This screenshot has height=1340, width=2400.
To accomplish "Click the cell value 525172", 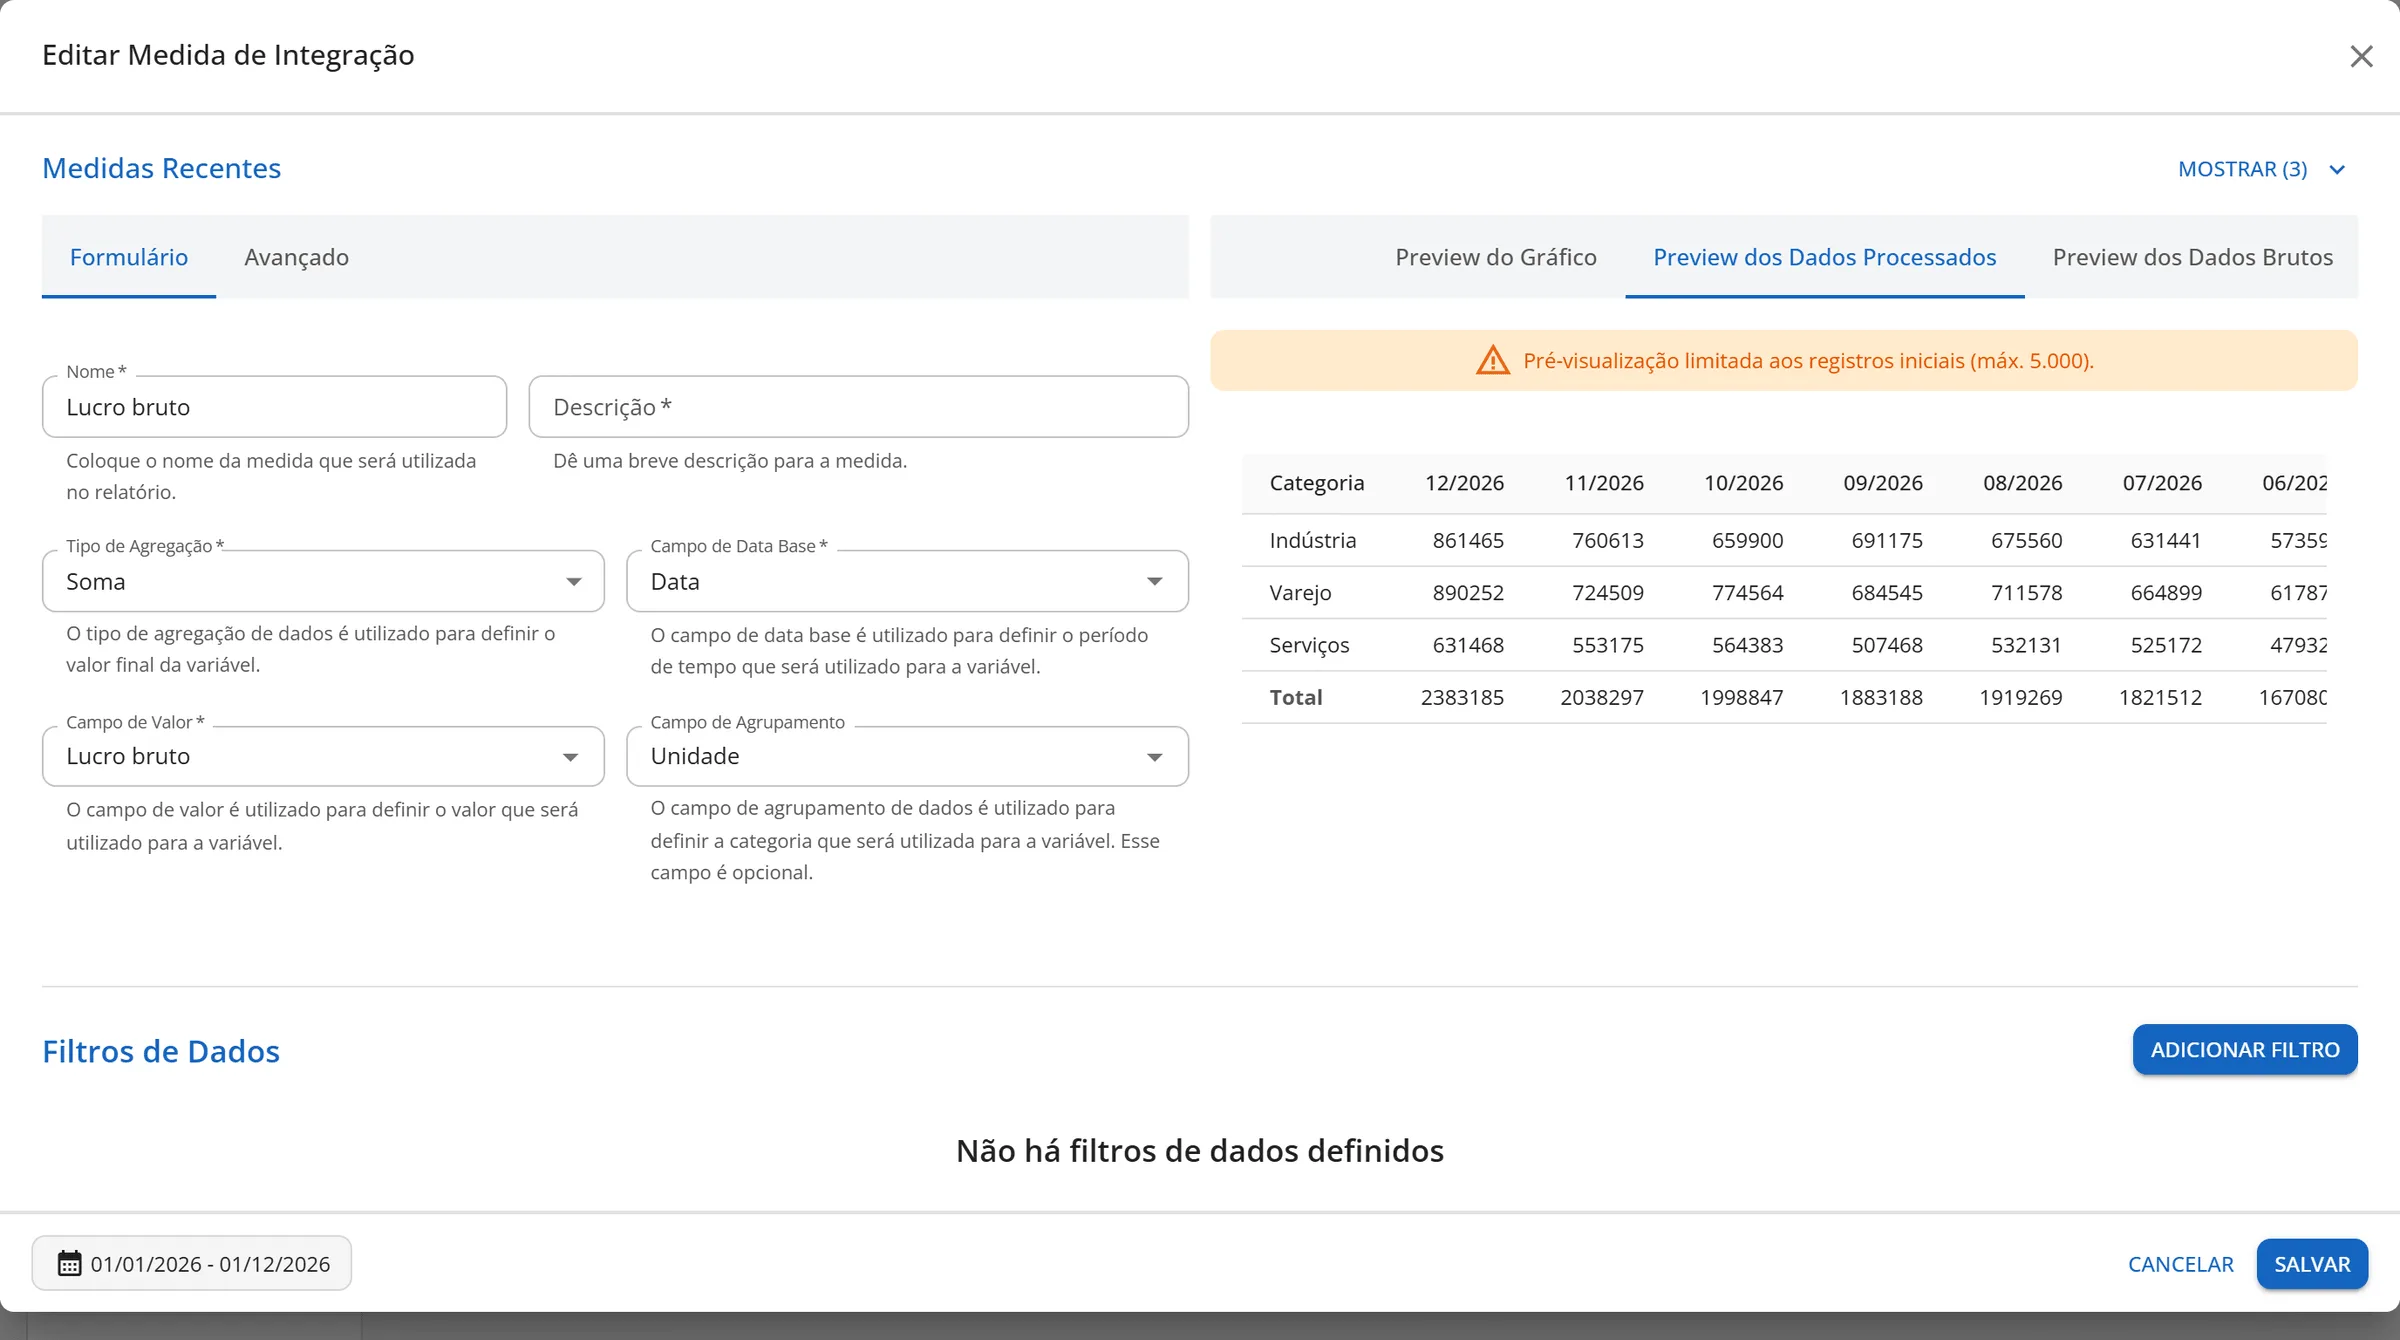I will click(2166, 645).
